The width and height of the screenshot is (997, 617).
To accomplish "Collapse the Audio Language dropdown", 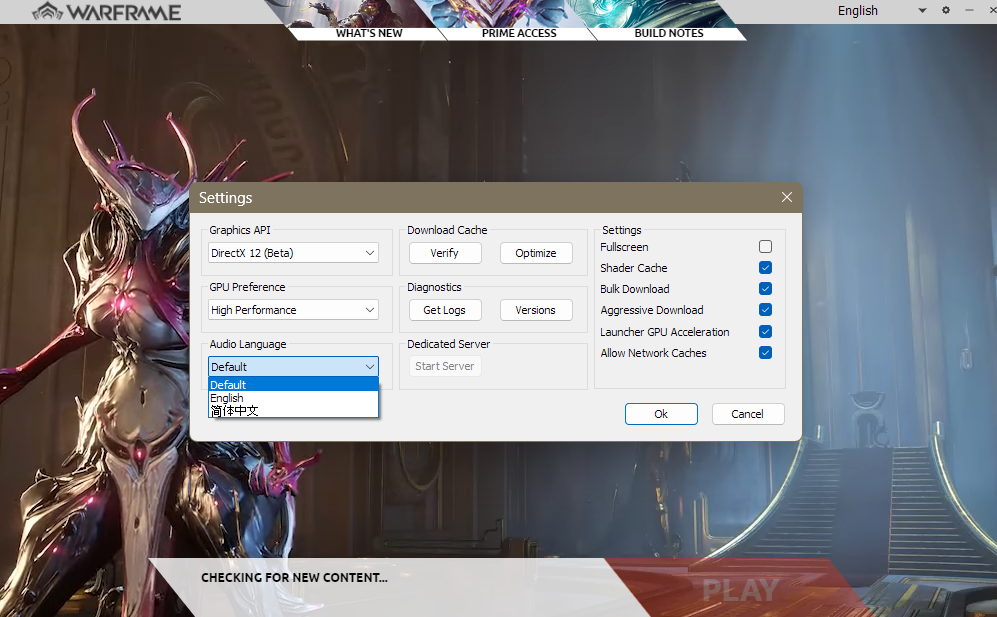I will point(293,366).
